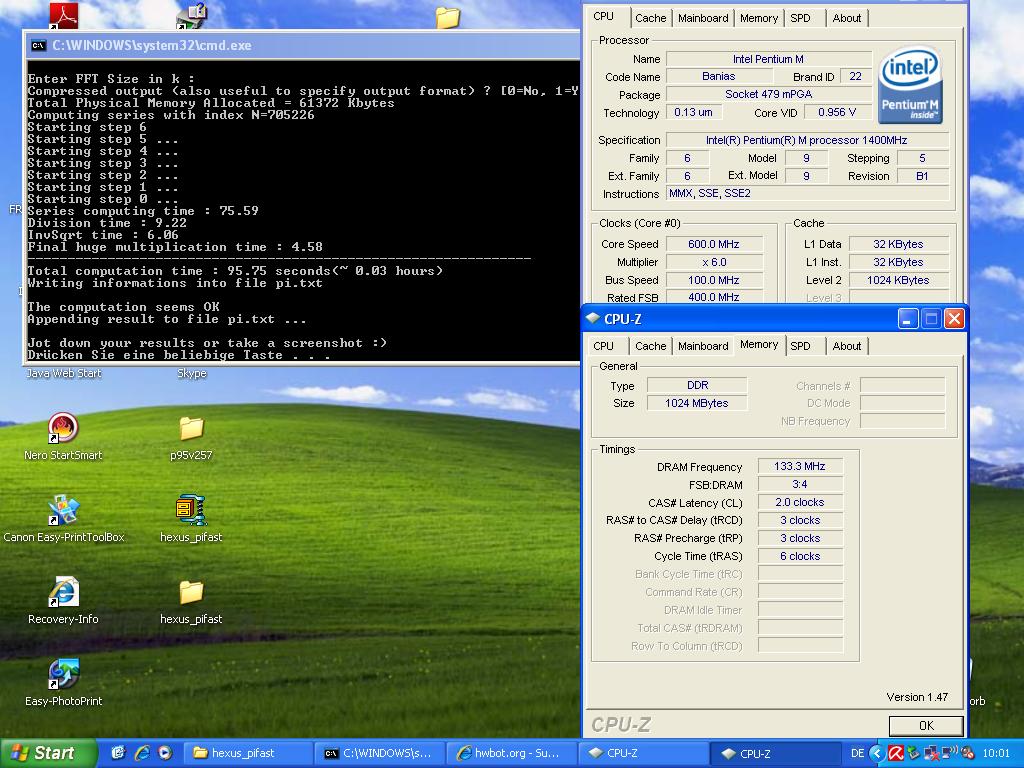Click the active CPU-Z taskbar button
This screenshot has height=768, width=1024.
pyautogui.click(x=774, y=753)
